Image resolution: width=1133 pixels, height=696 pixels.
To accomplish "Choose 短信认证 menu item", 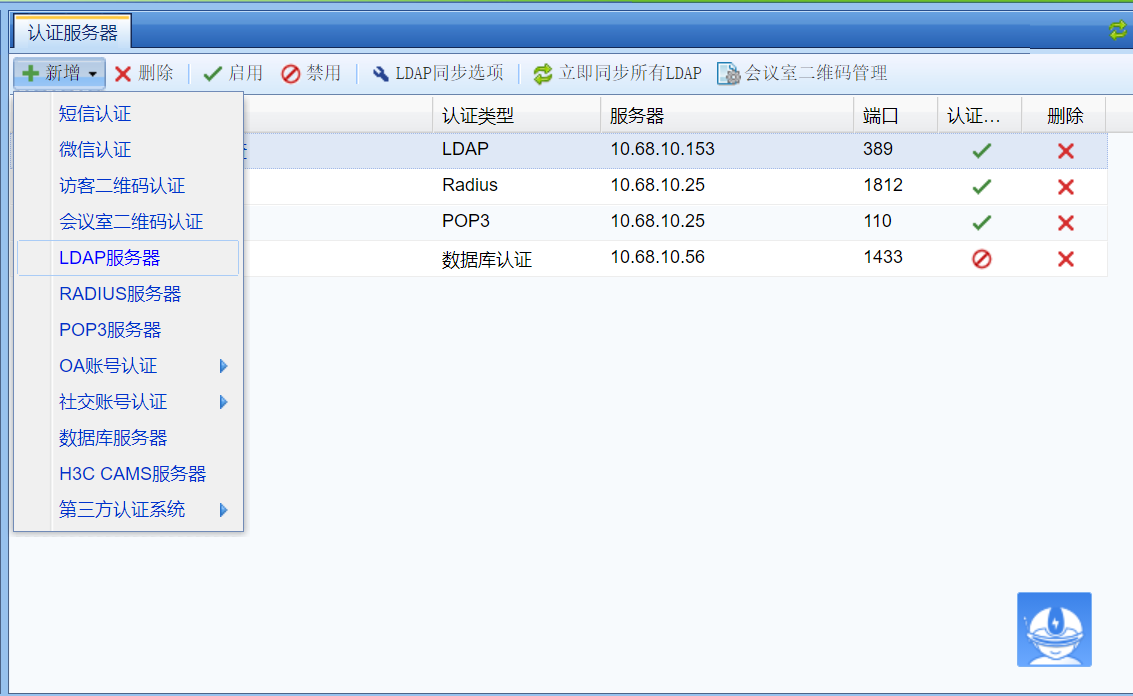I will pyautogui.click(x=95, y=114).
